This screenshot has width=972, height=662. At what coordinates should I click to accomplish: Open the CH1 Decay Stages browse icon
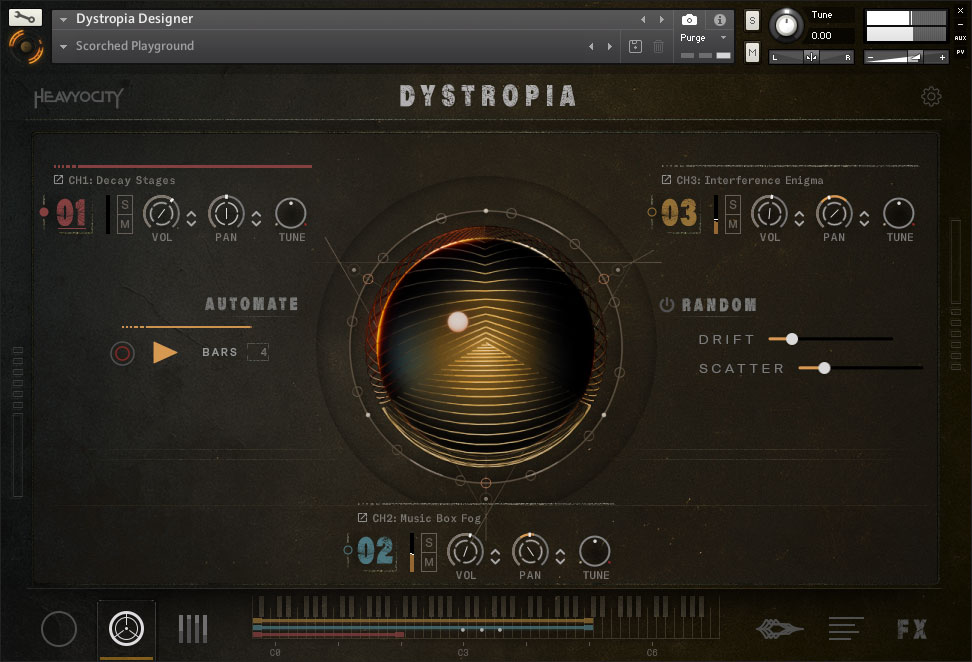tap(58, 180)
